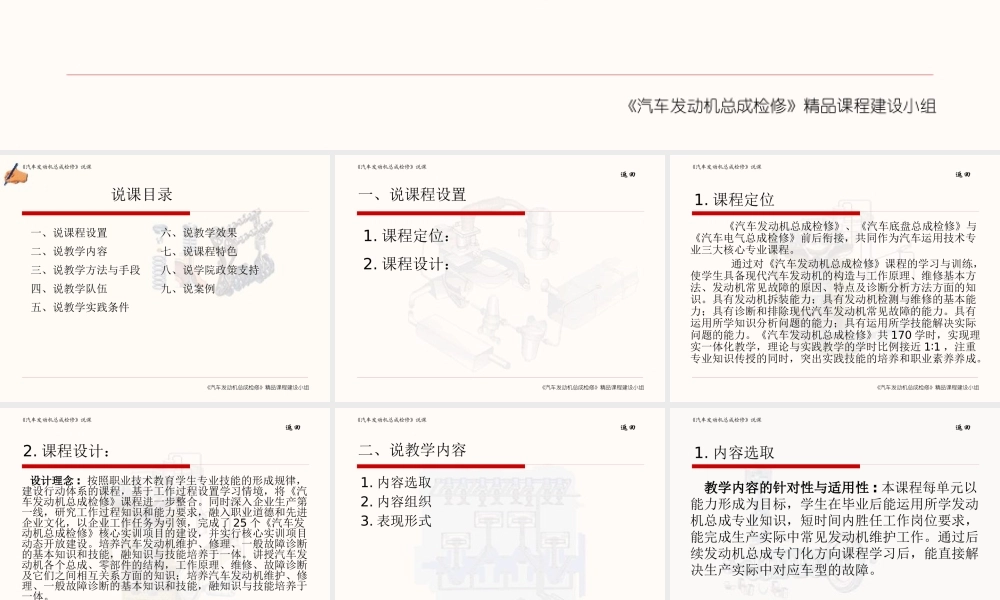Select the 一、说课程设置 entry in the 说课目录 list

point(69,233)
